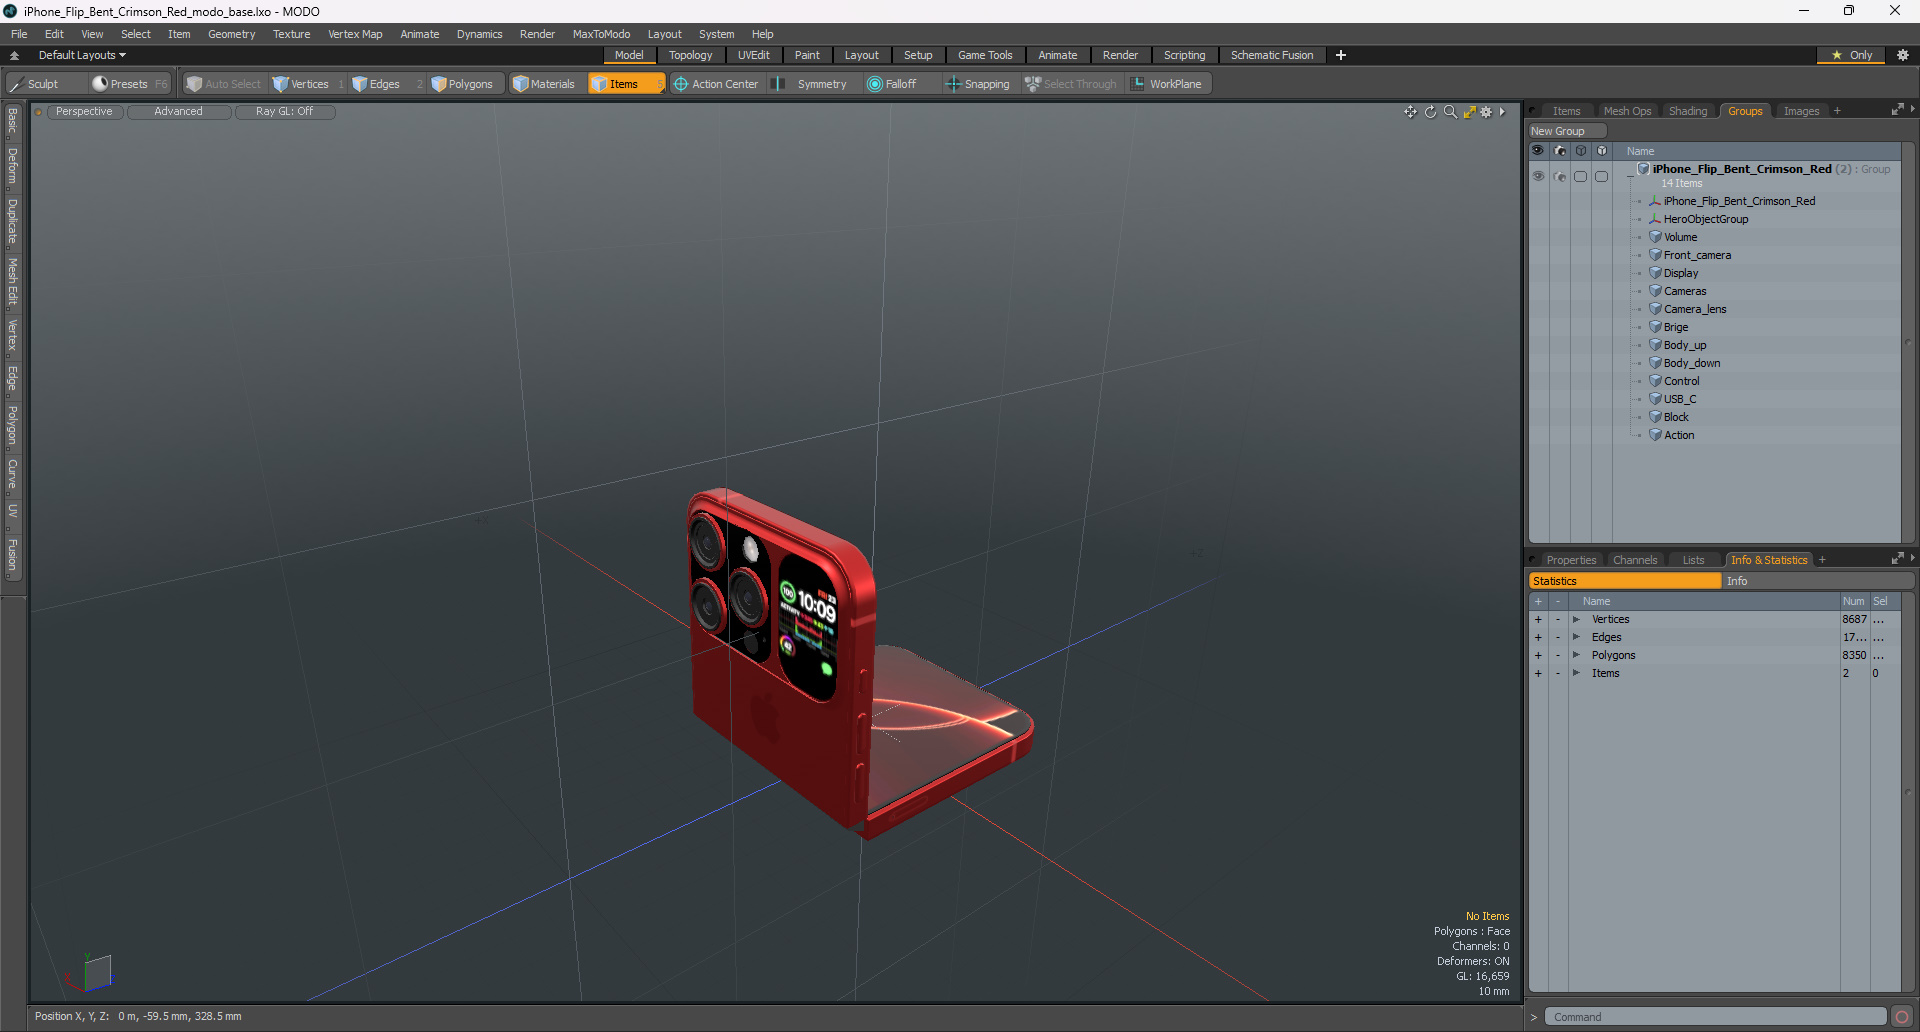1920x1032 pixels.
Task: Select the Body_down item
Action: click(x=1691, y=363)
